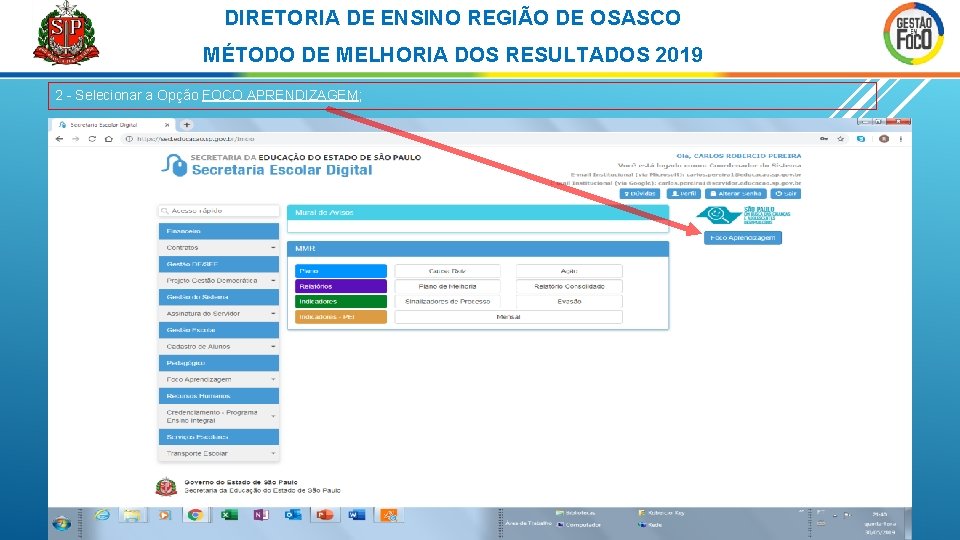Open File Explorer folder from the taskbar
This screenshot has width=960, height=540.
pos(132,516)
